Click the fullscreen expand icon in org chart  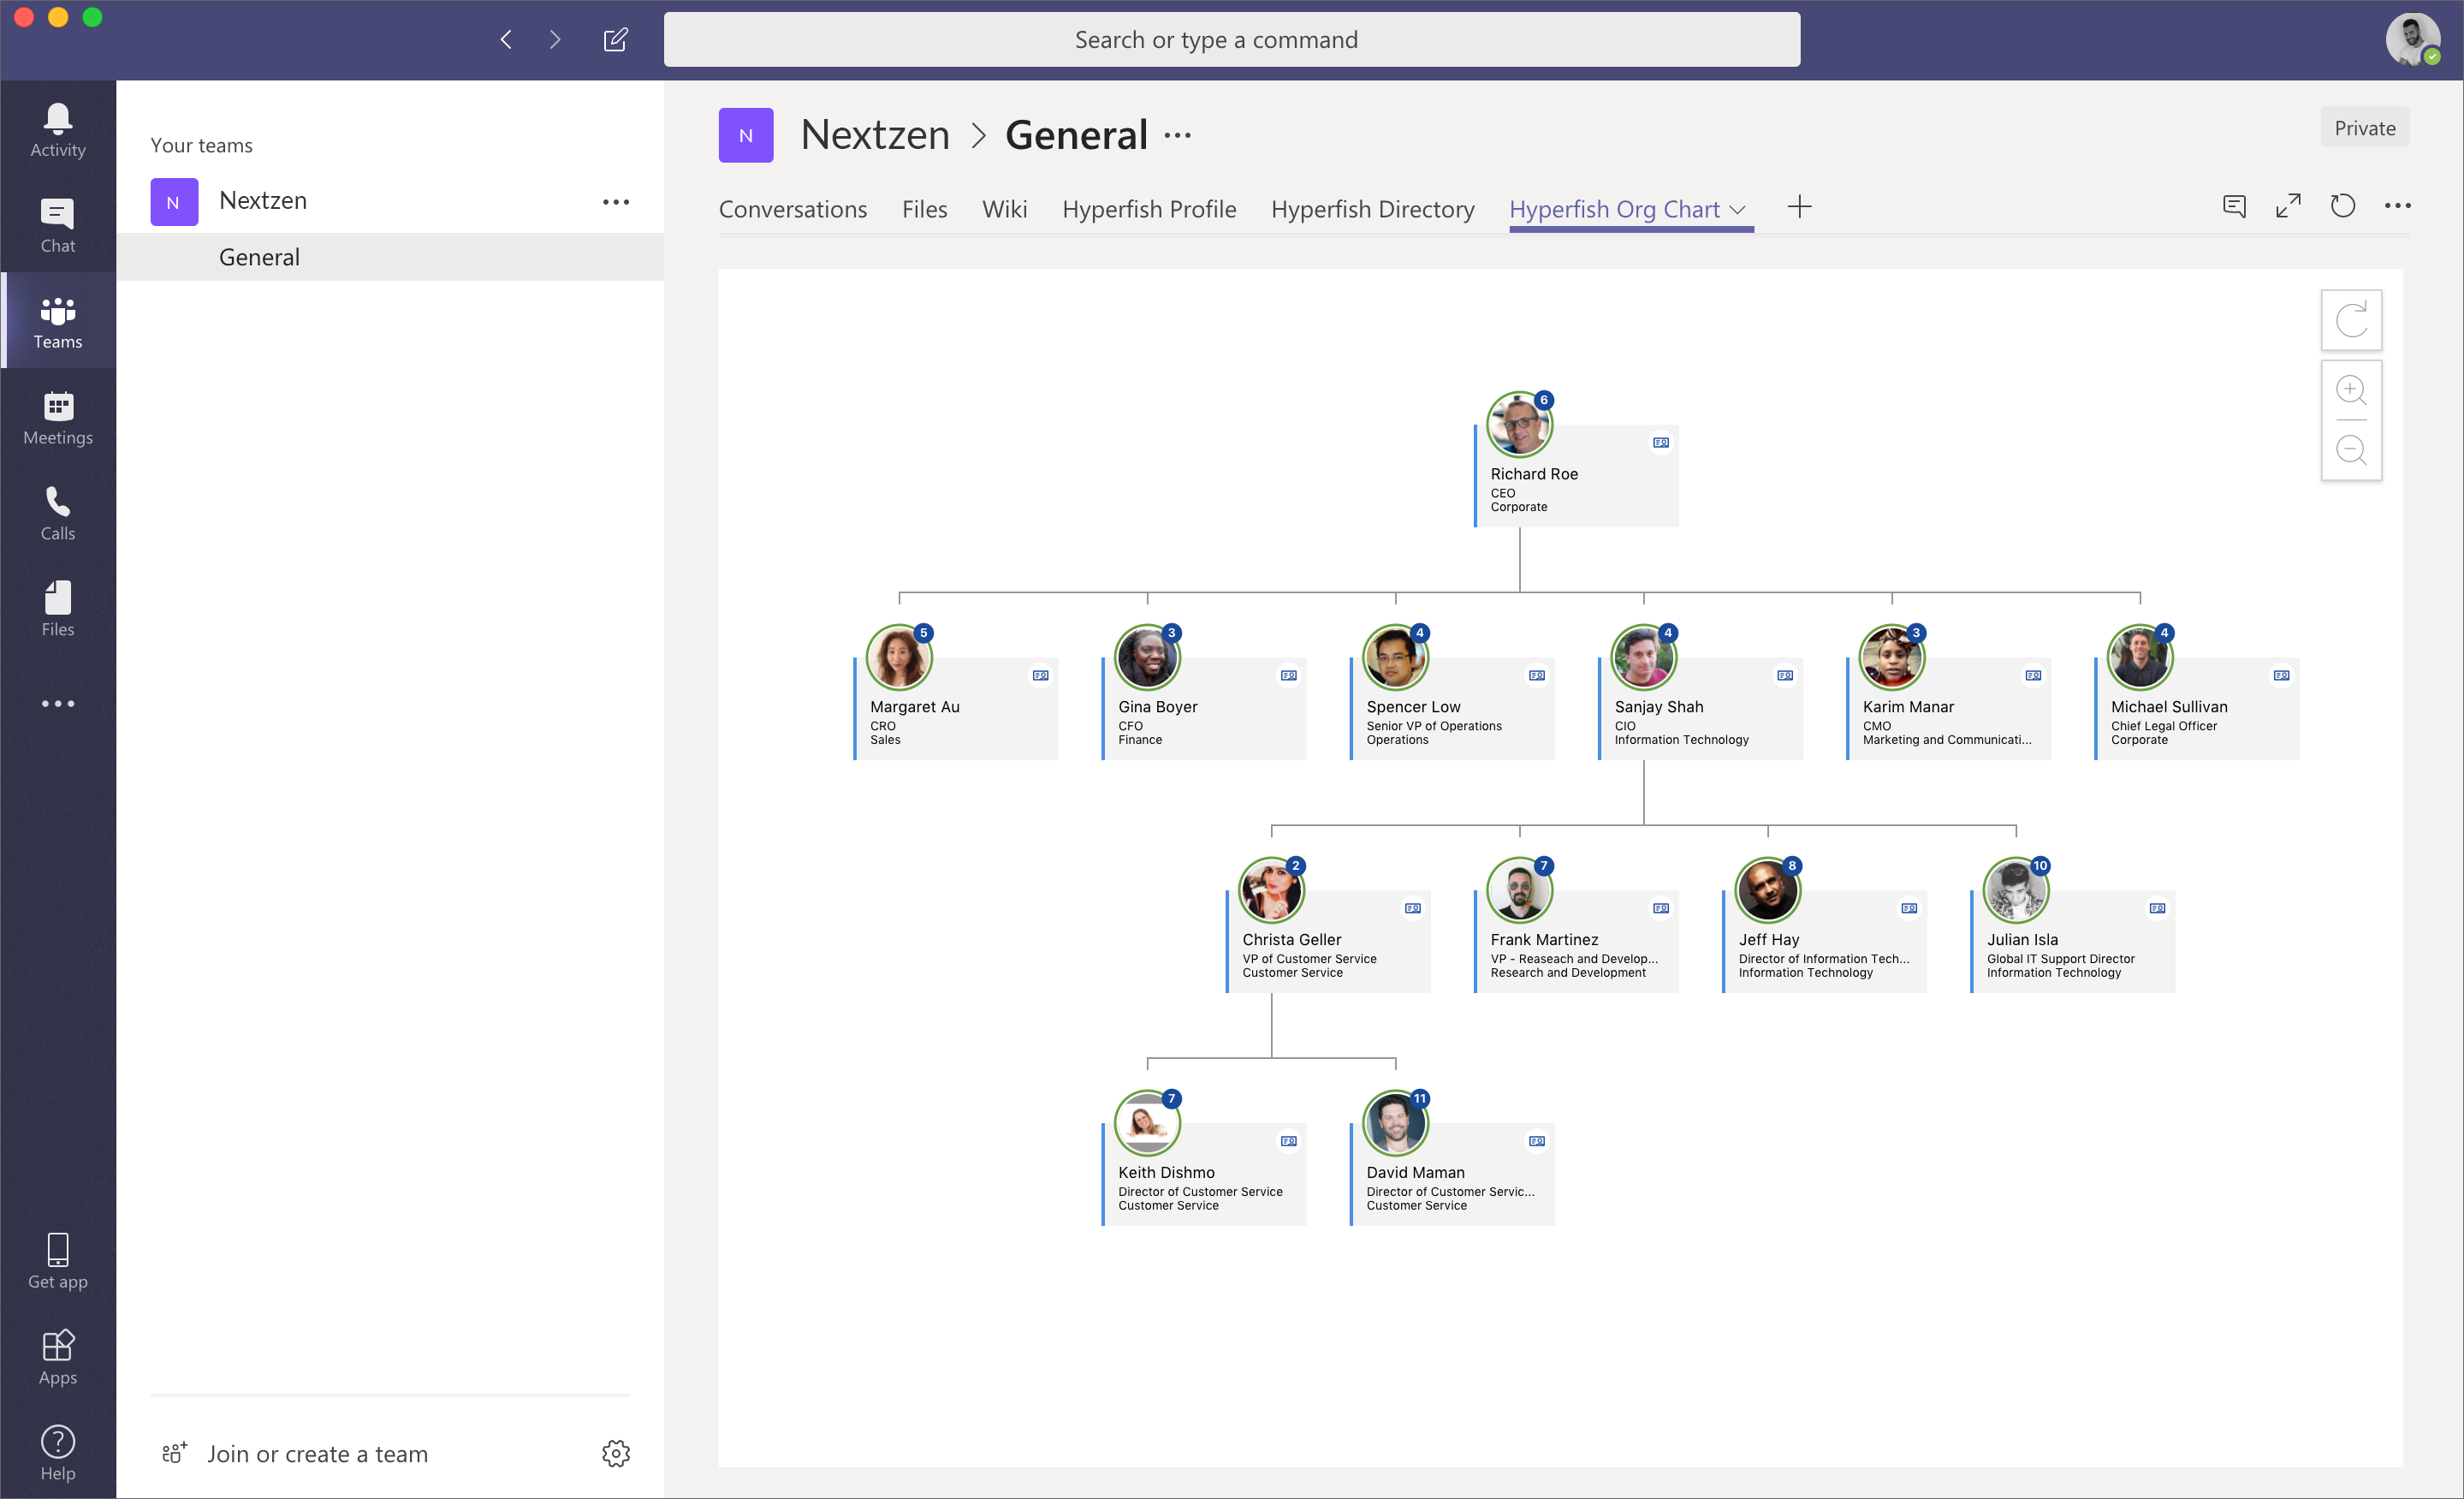point(2286,208)
